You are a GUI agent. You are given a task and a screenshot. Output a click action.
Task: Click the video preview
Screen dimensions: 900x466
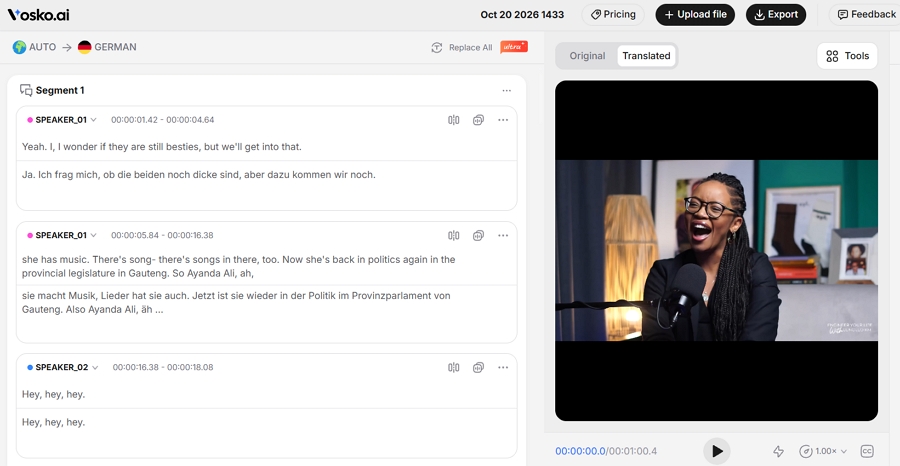[716, 250]
